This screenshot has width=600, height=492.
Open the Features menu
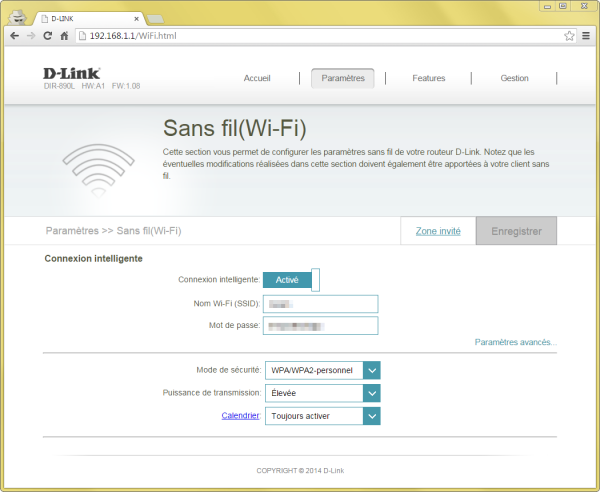pos(428,78)
